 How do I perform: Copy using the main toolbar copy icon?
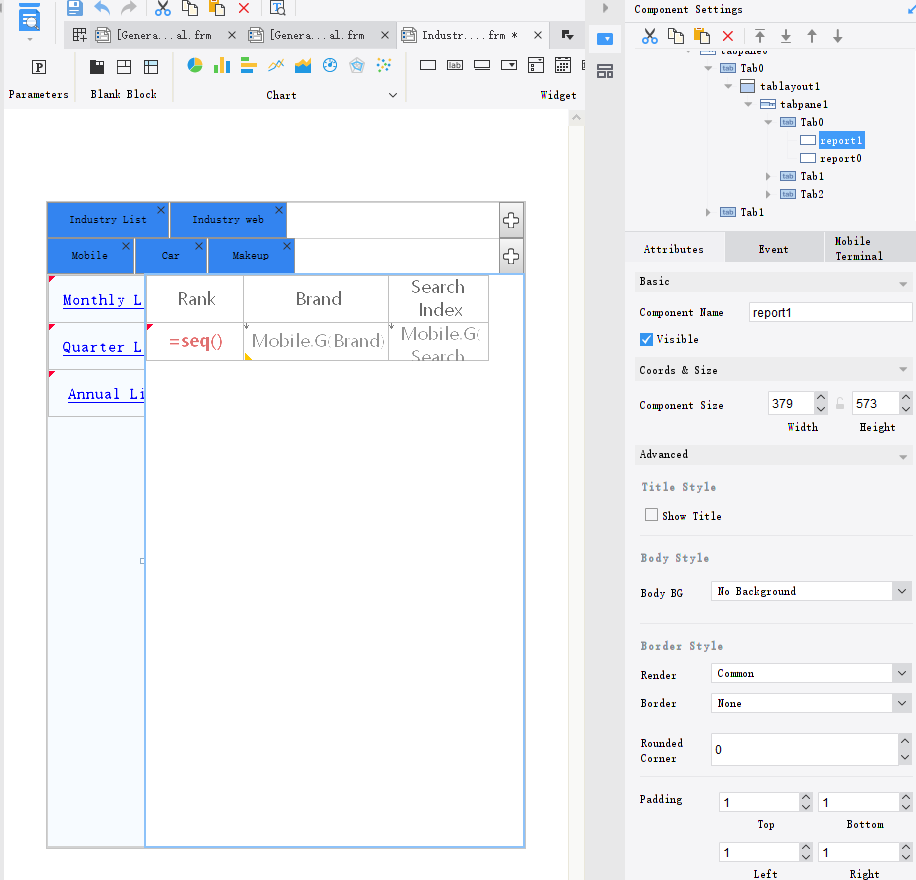point(190,8)
